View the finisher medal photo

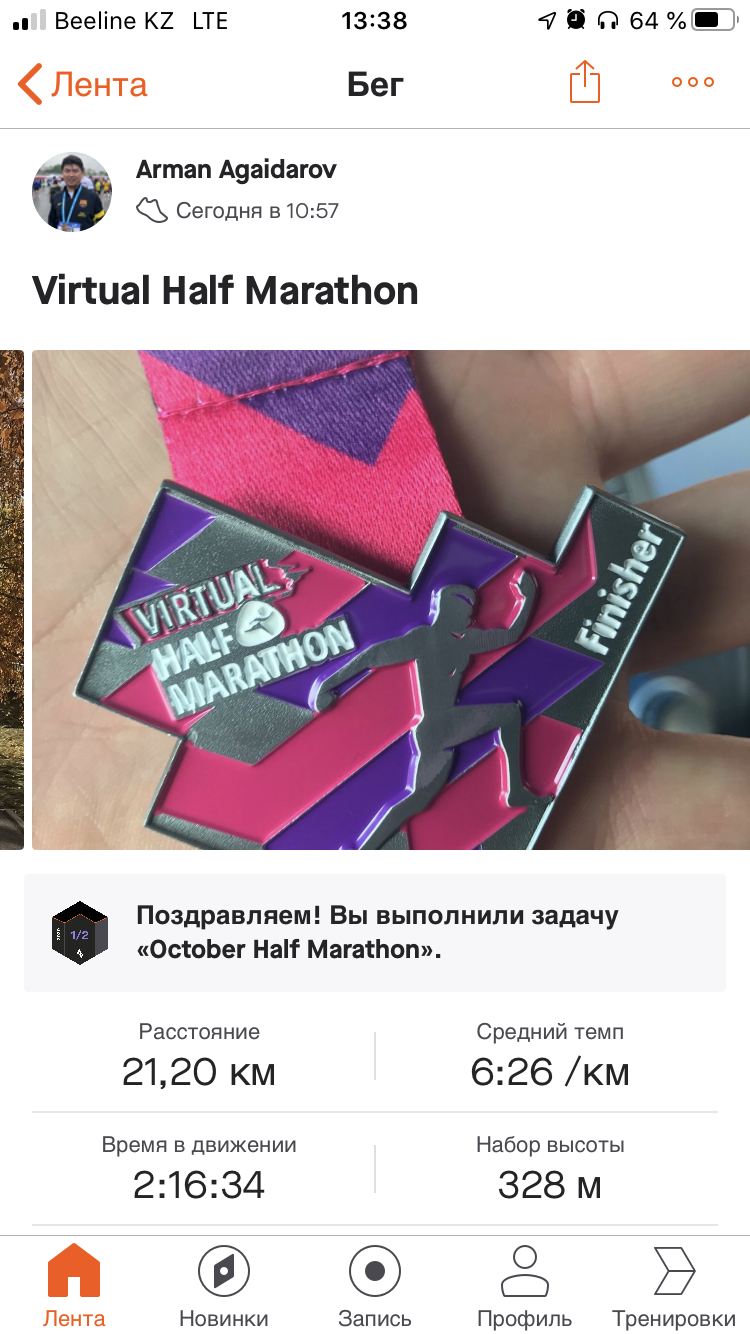(391, 600)
